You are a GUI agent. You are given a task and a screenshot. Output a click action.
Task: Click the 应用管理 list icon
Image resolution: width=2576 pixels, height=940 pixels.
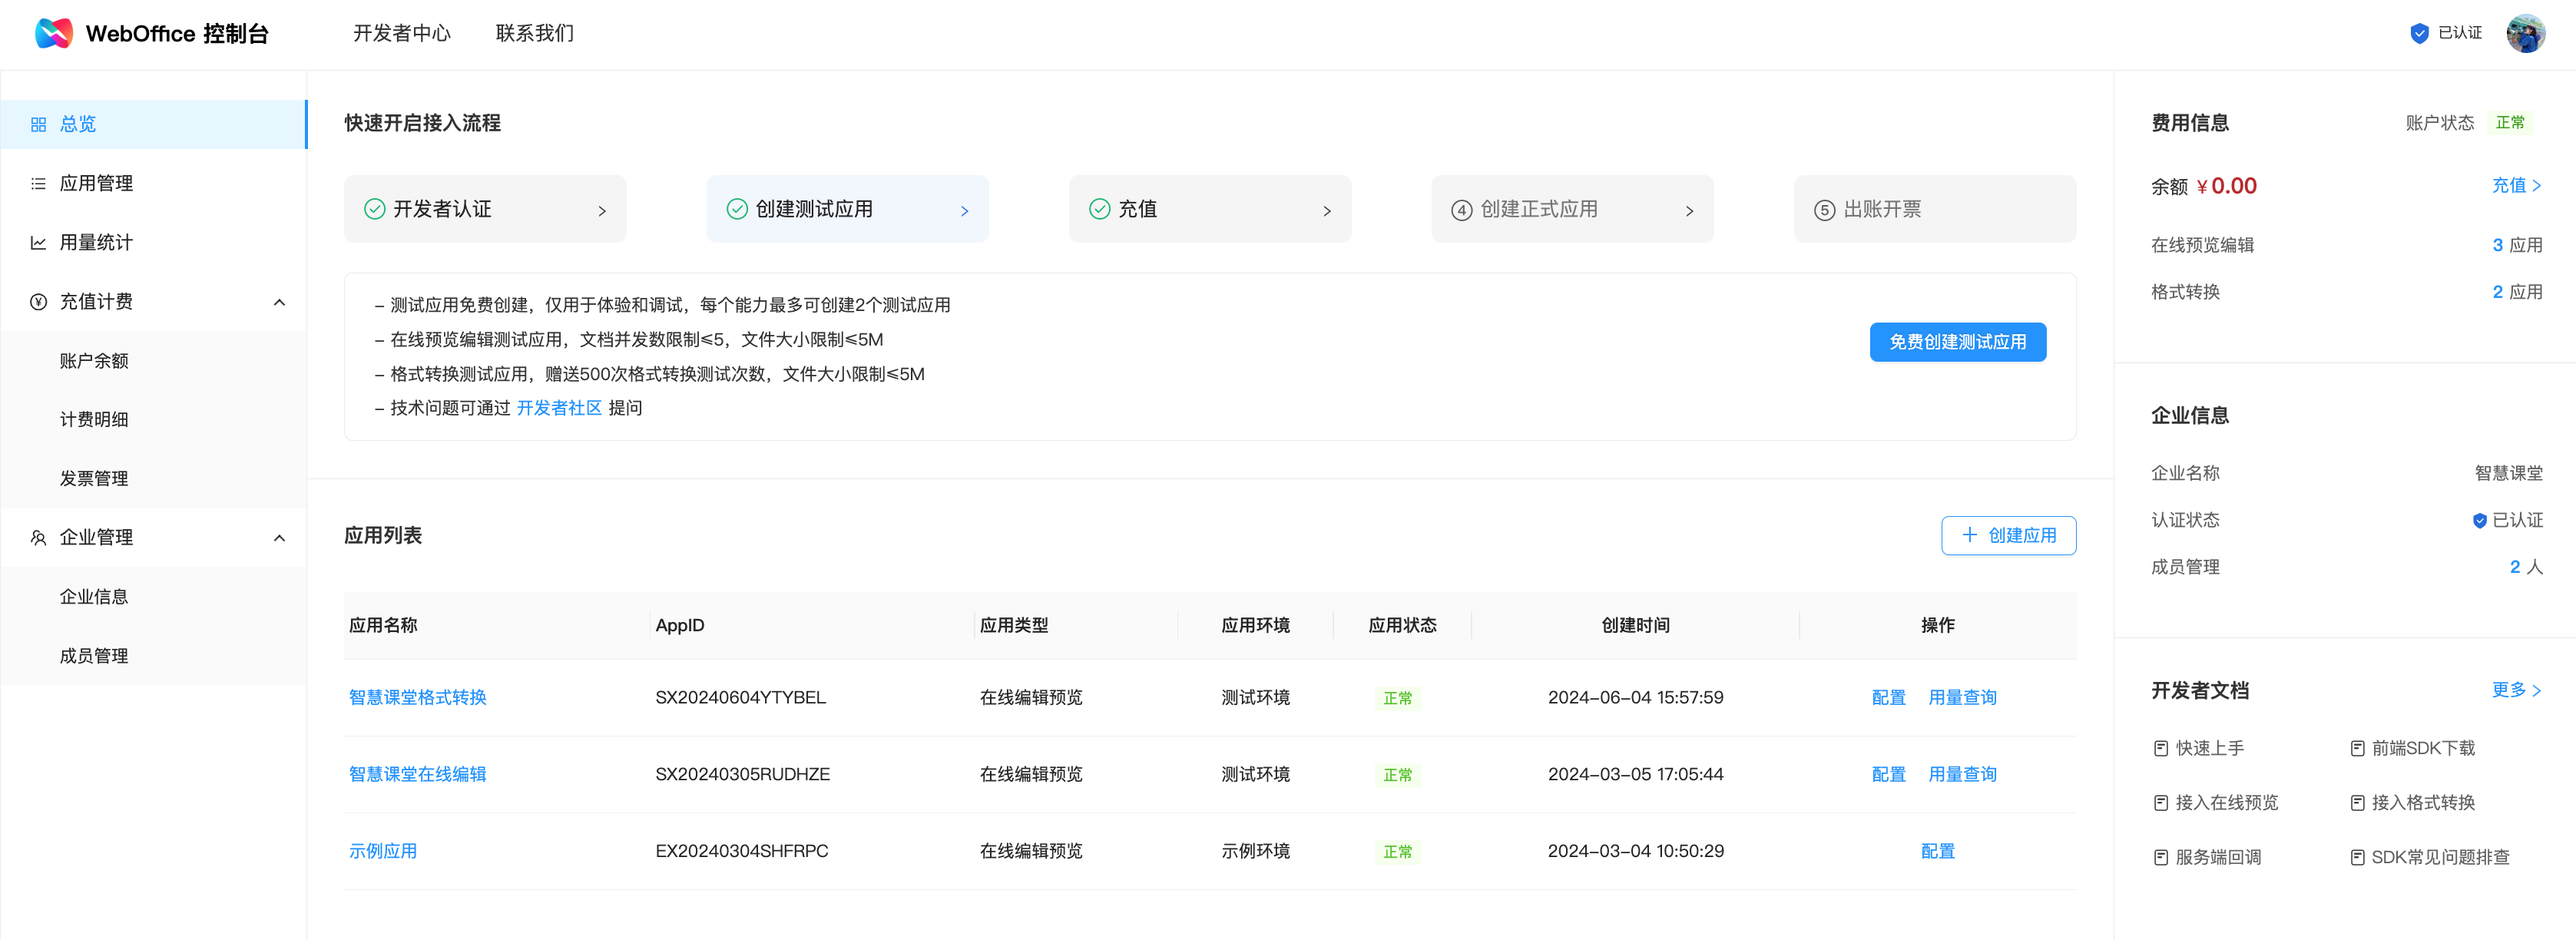38,183
